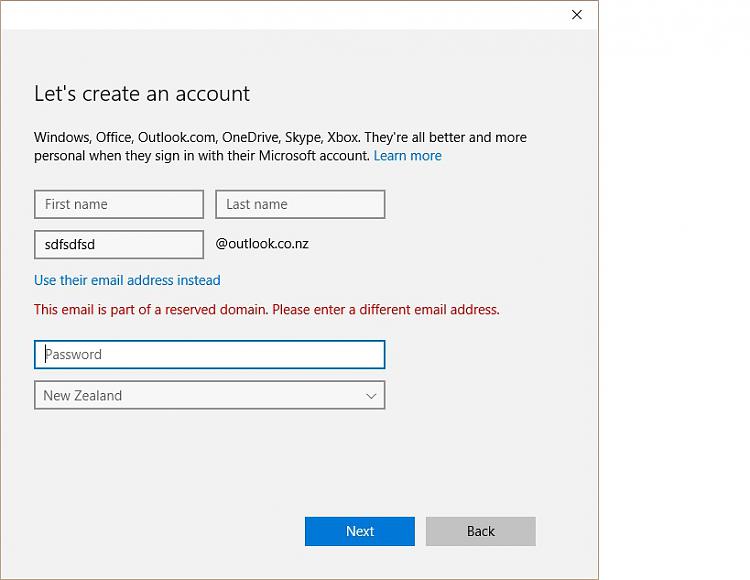Click the Let's create an account heading
This screenshot has width=750, height=580.
(142, 94)
